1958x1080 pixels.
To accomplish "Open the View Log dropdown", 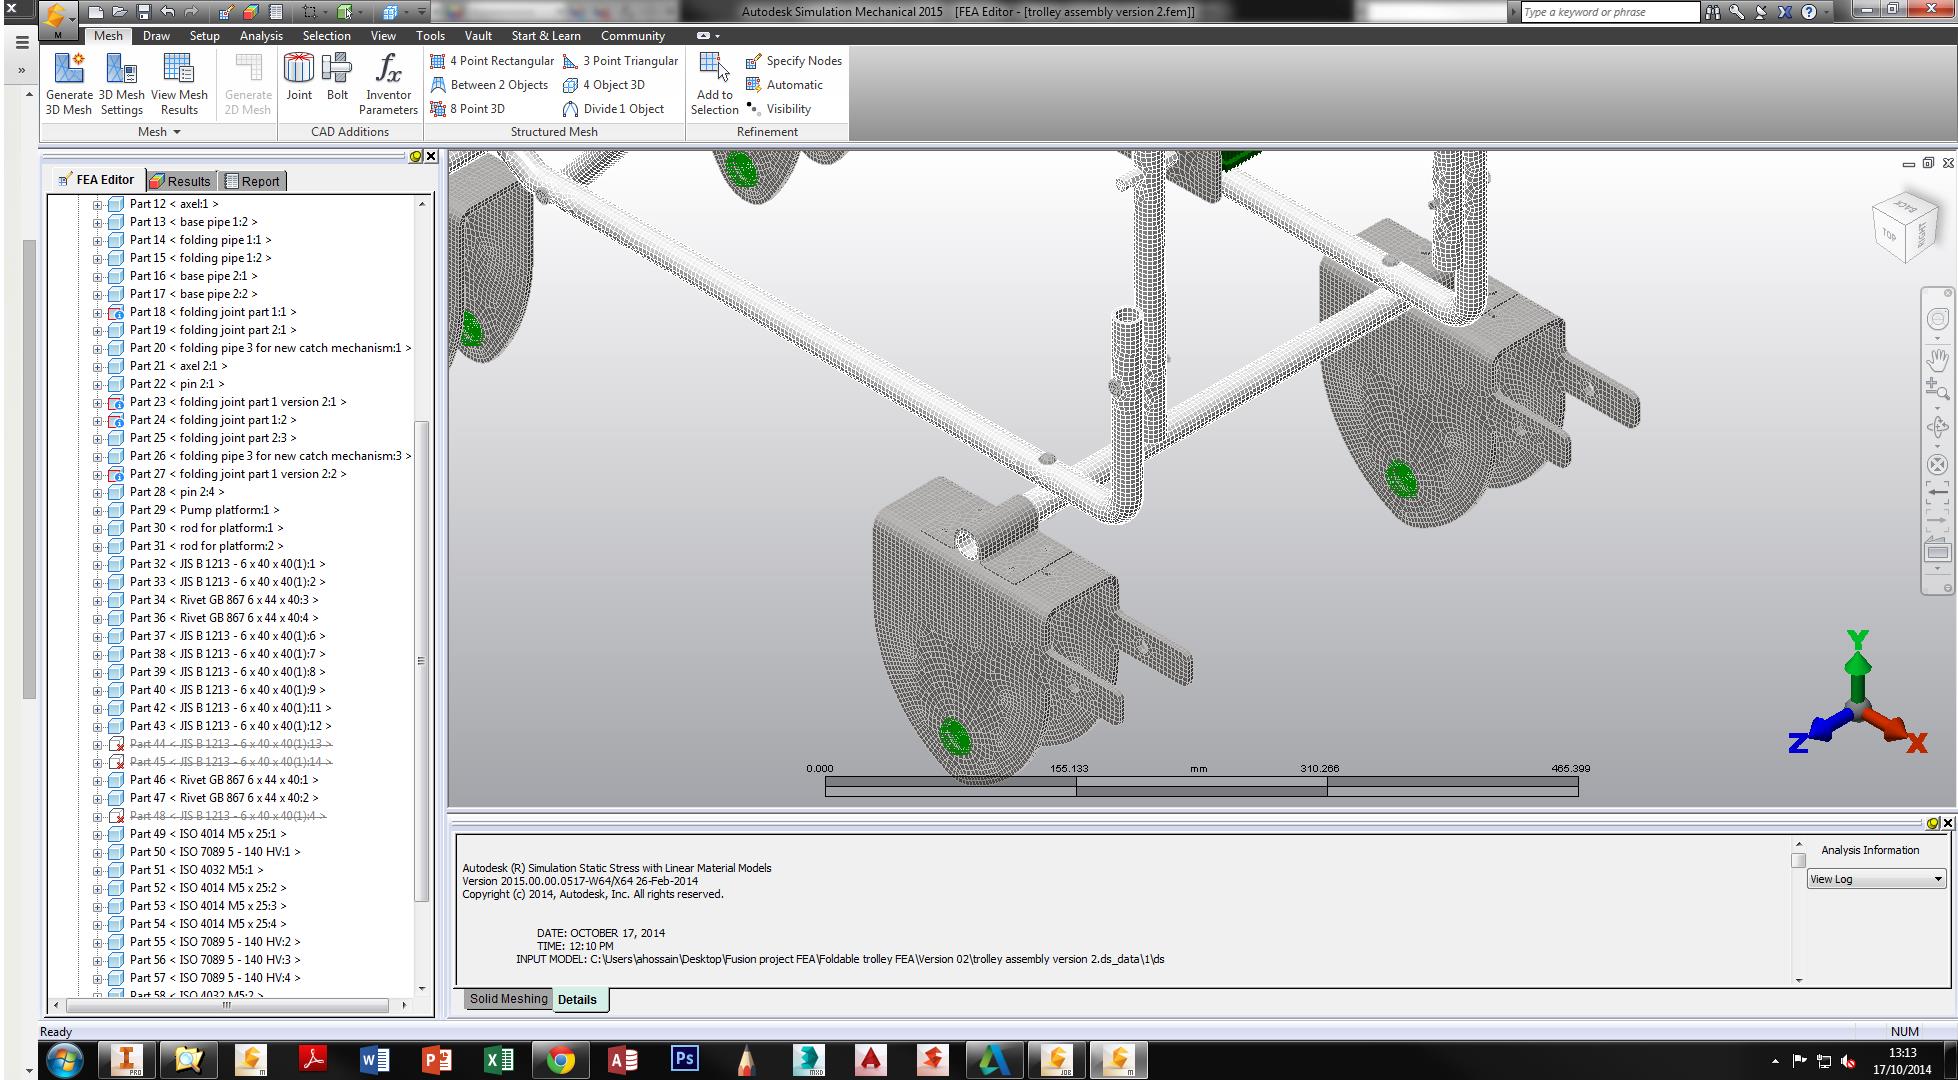I will pos(1875,879).
